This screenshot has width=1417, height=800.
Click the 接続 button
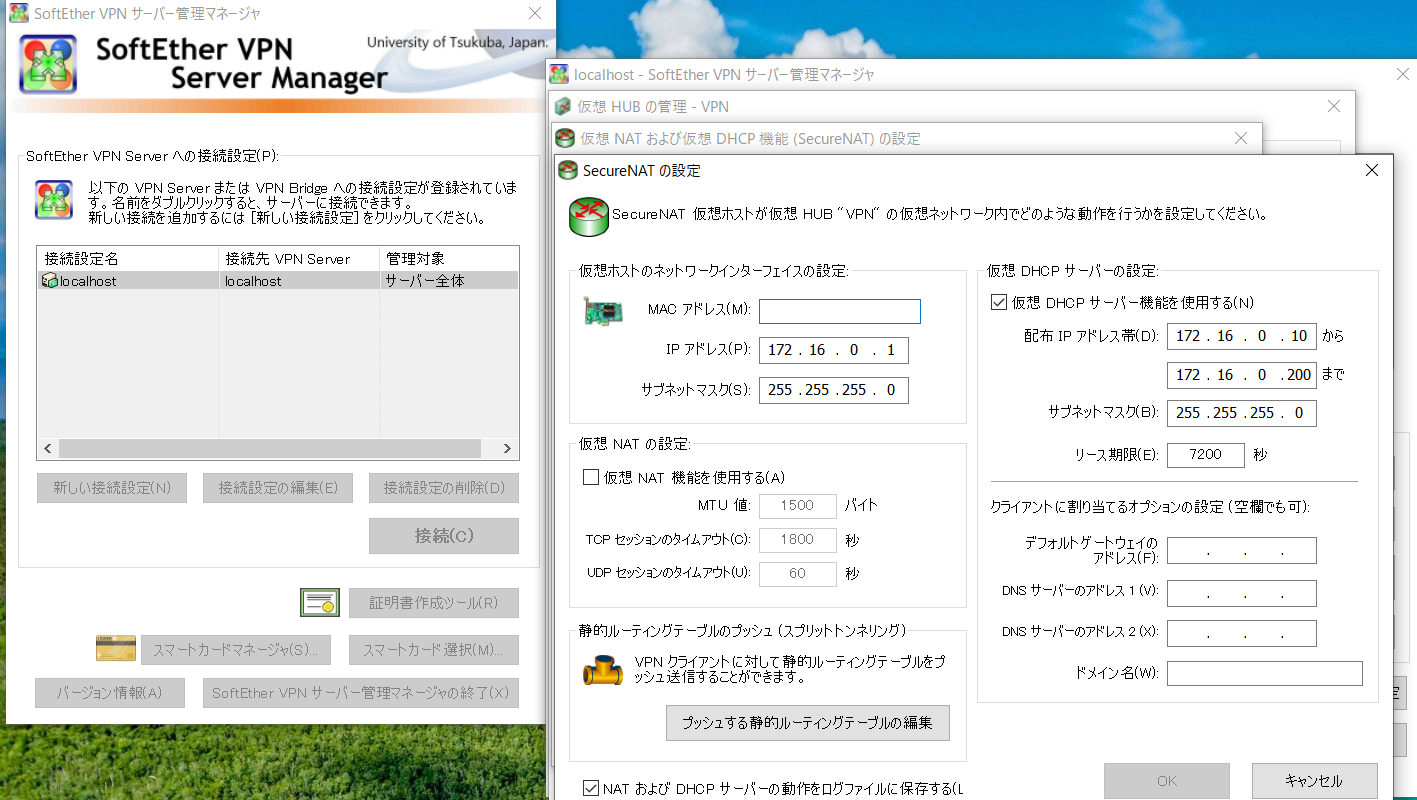[444, 536]
